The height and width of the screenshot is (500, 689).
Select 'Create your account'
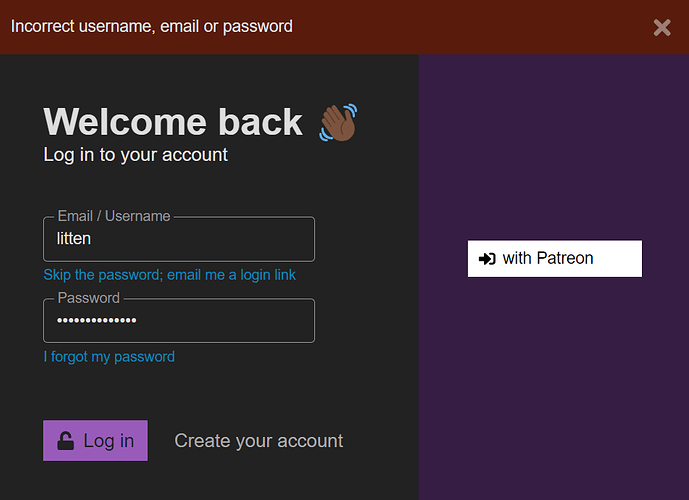coord(258,441)
